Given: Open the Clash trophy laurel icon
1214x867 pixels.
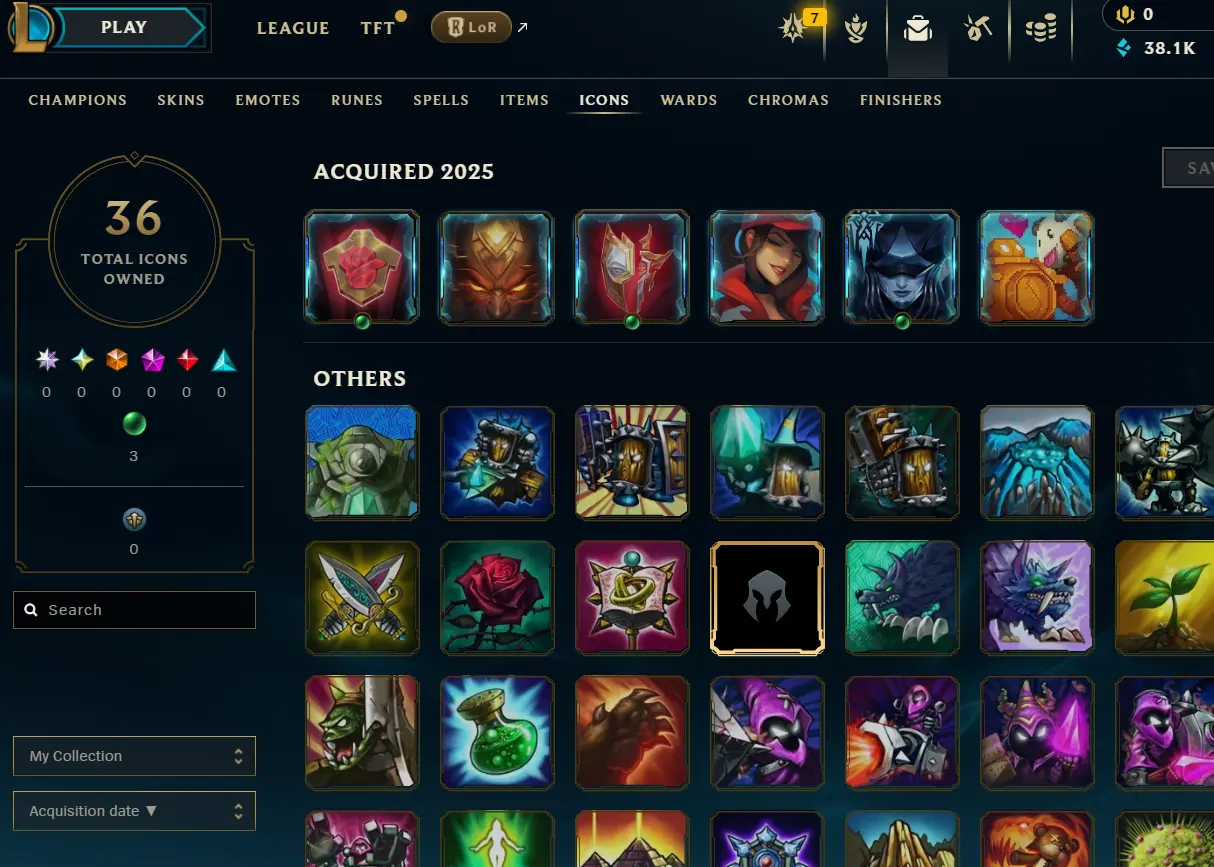Looking at the screenshot, I should pyautogui.click(x=855, y=29).
